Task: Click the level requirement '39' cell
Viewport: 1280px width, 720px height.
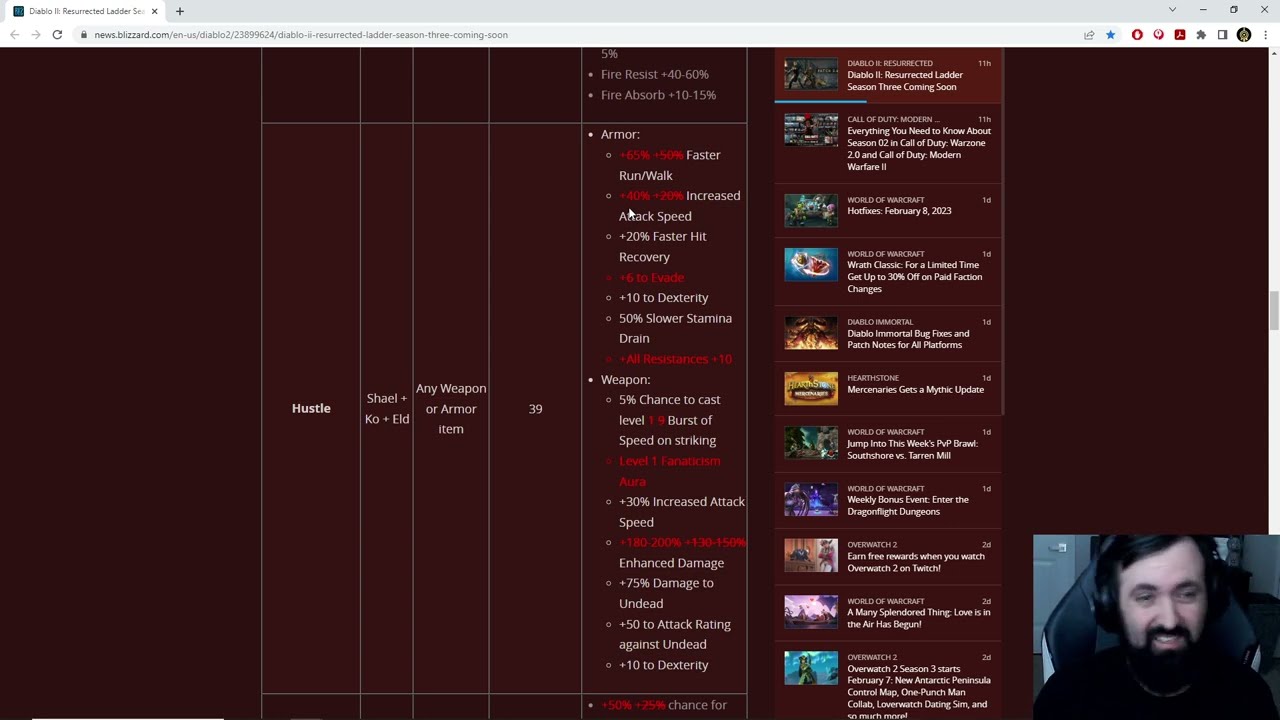Action: 535,408
